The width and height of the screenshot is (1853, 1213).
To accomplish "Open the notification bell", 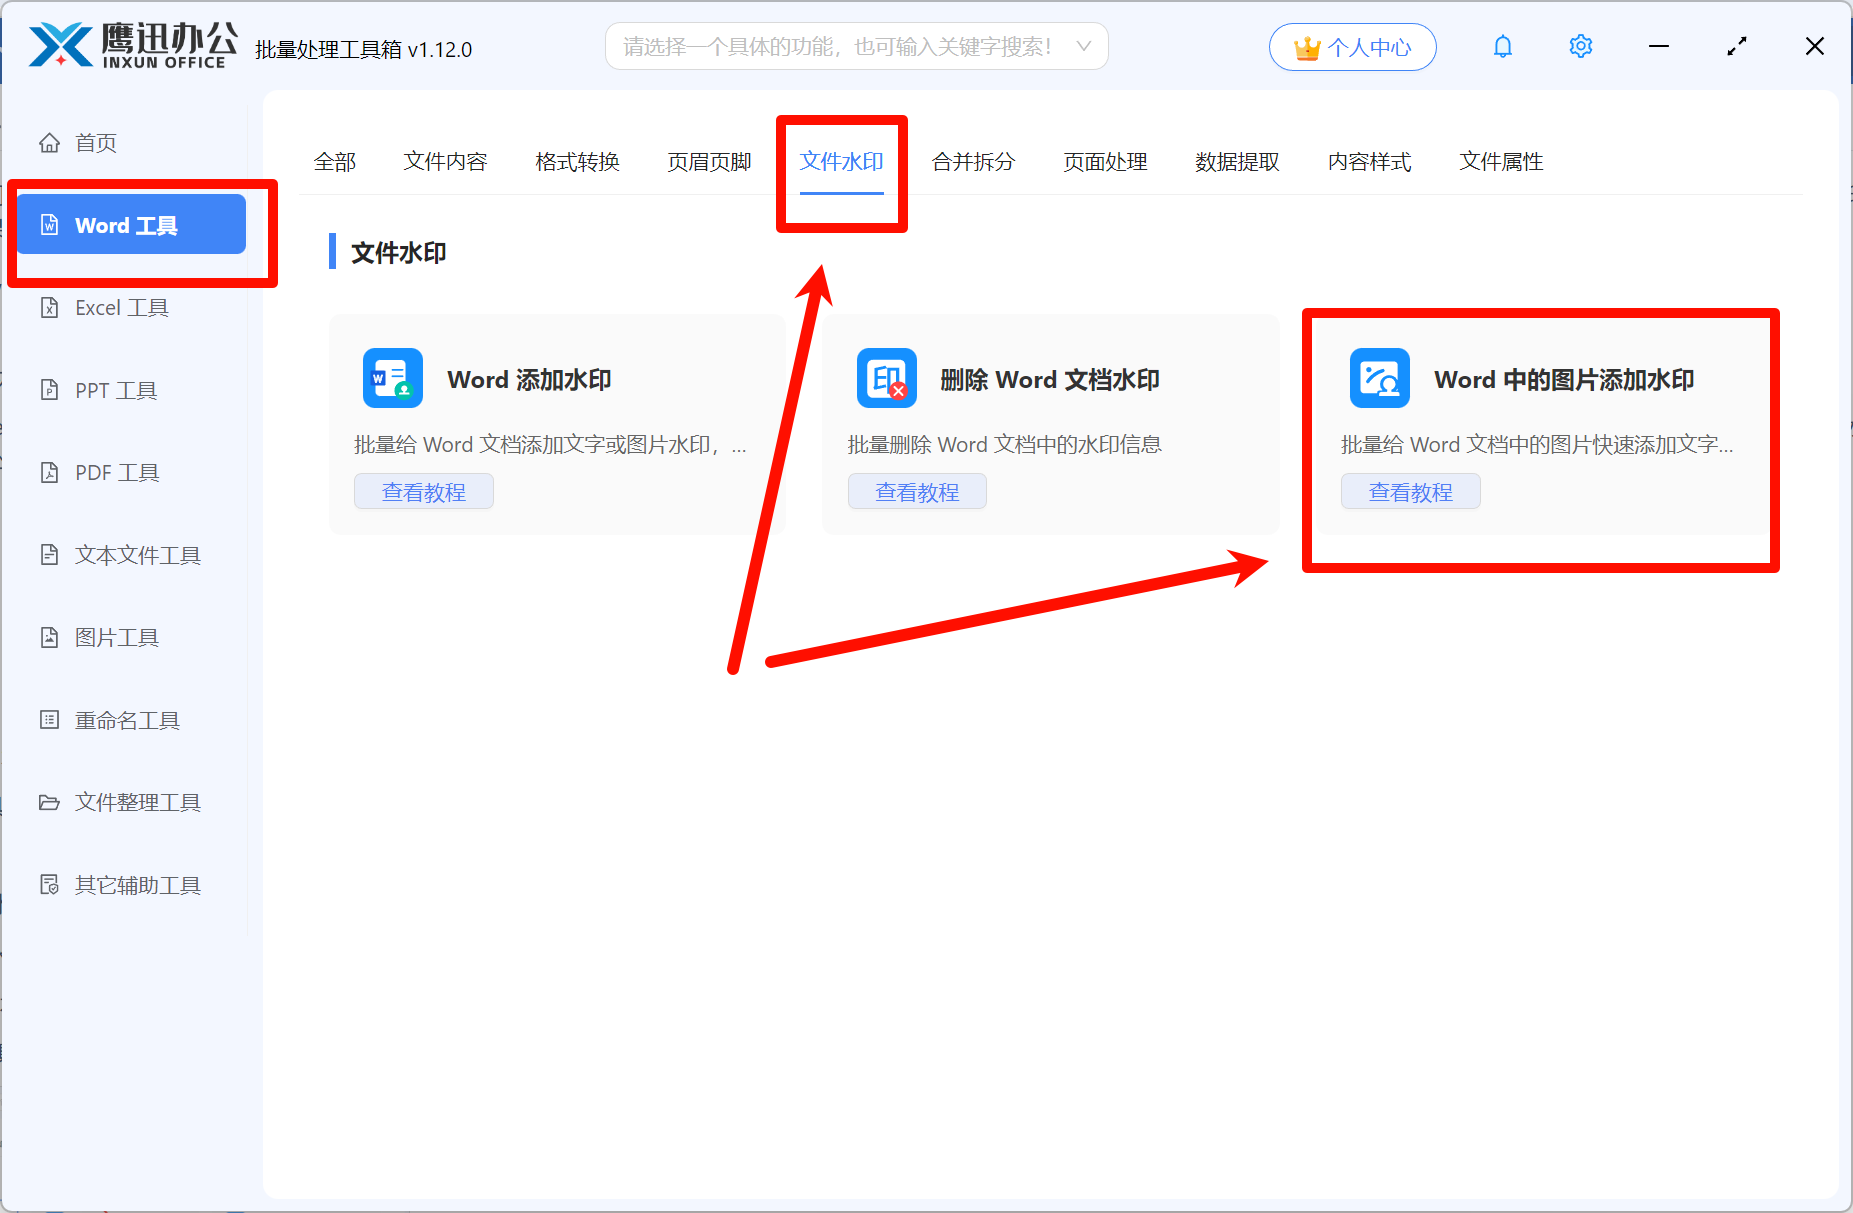I will click(1502, 46).
